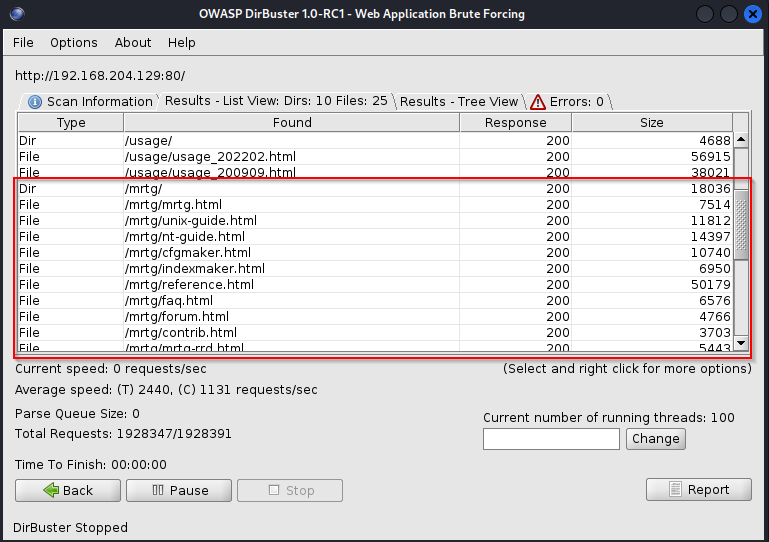Open the Options menu
Image resolution: width=769 pixels, height=542 pixels.
coord(74,43)
